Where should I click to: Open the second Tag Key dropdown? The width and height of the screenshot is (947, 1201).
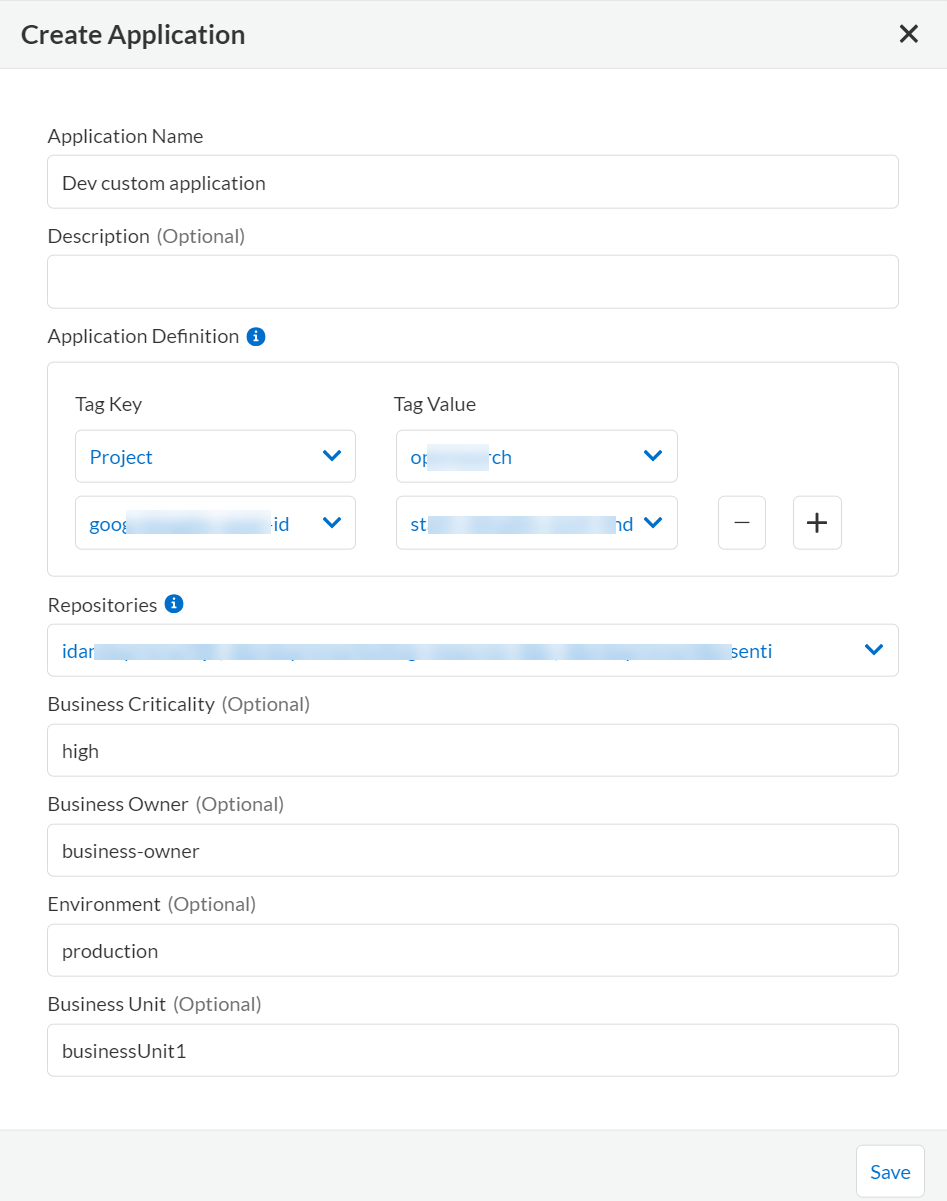tap(215, 523)
